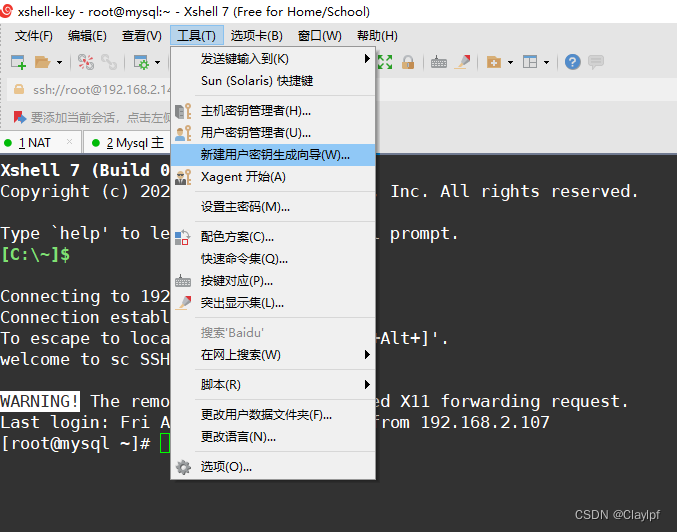The width and height of the screenshot is (677, 532).
Task: Toggle full screen with green arrows icon
Action: pyautogui.click(x=385, y=62)
